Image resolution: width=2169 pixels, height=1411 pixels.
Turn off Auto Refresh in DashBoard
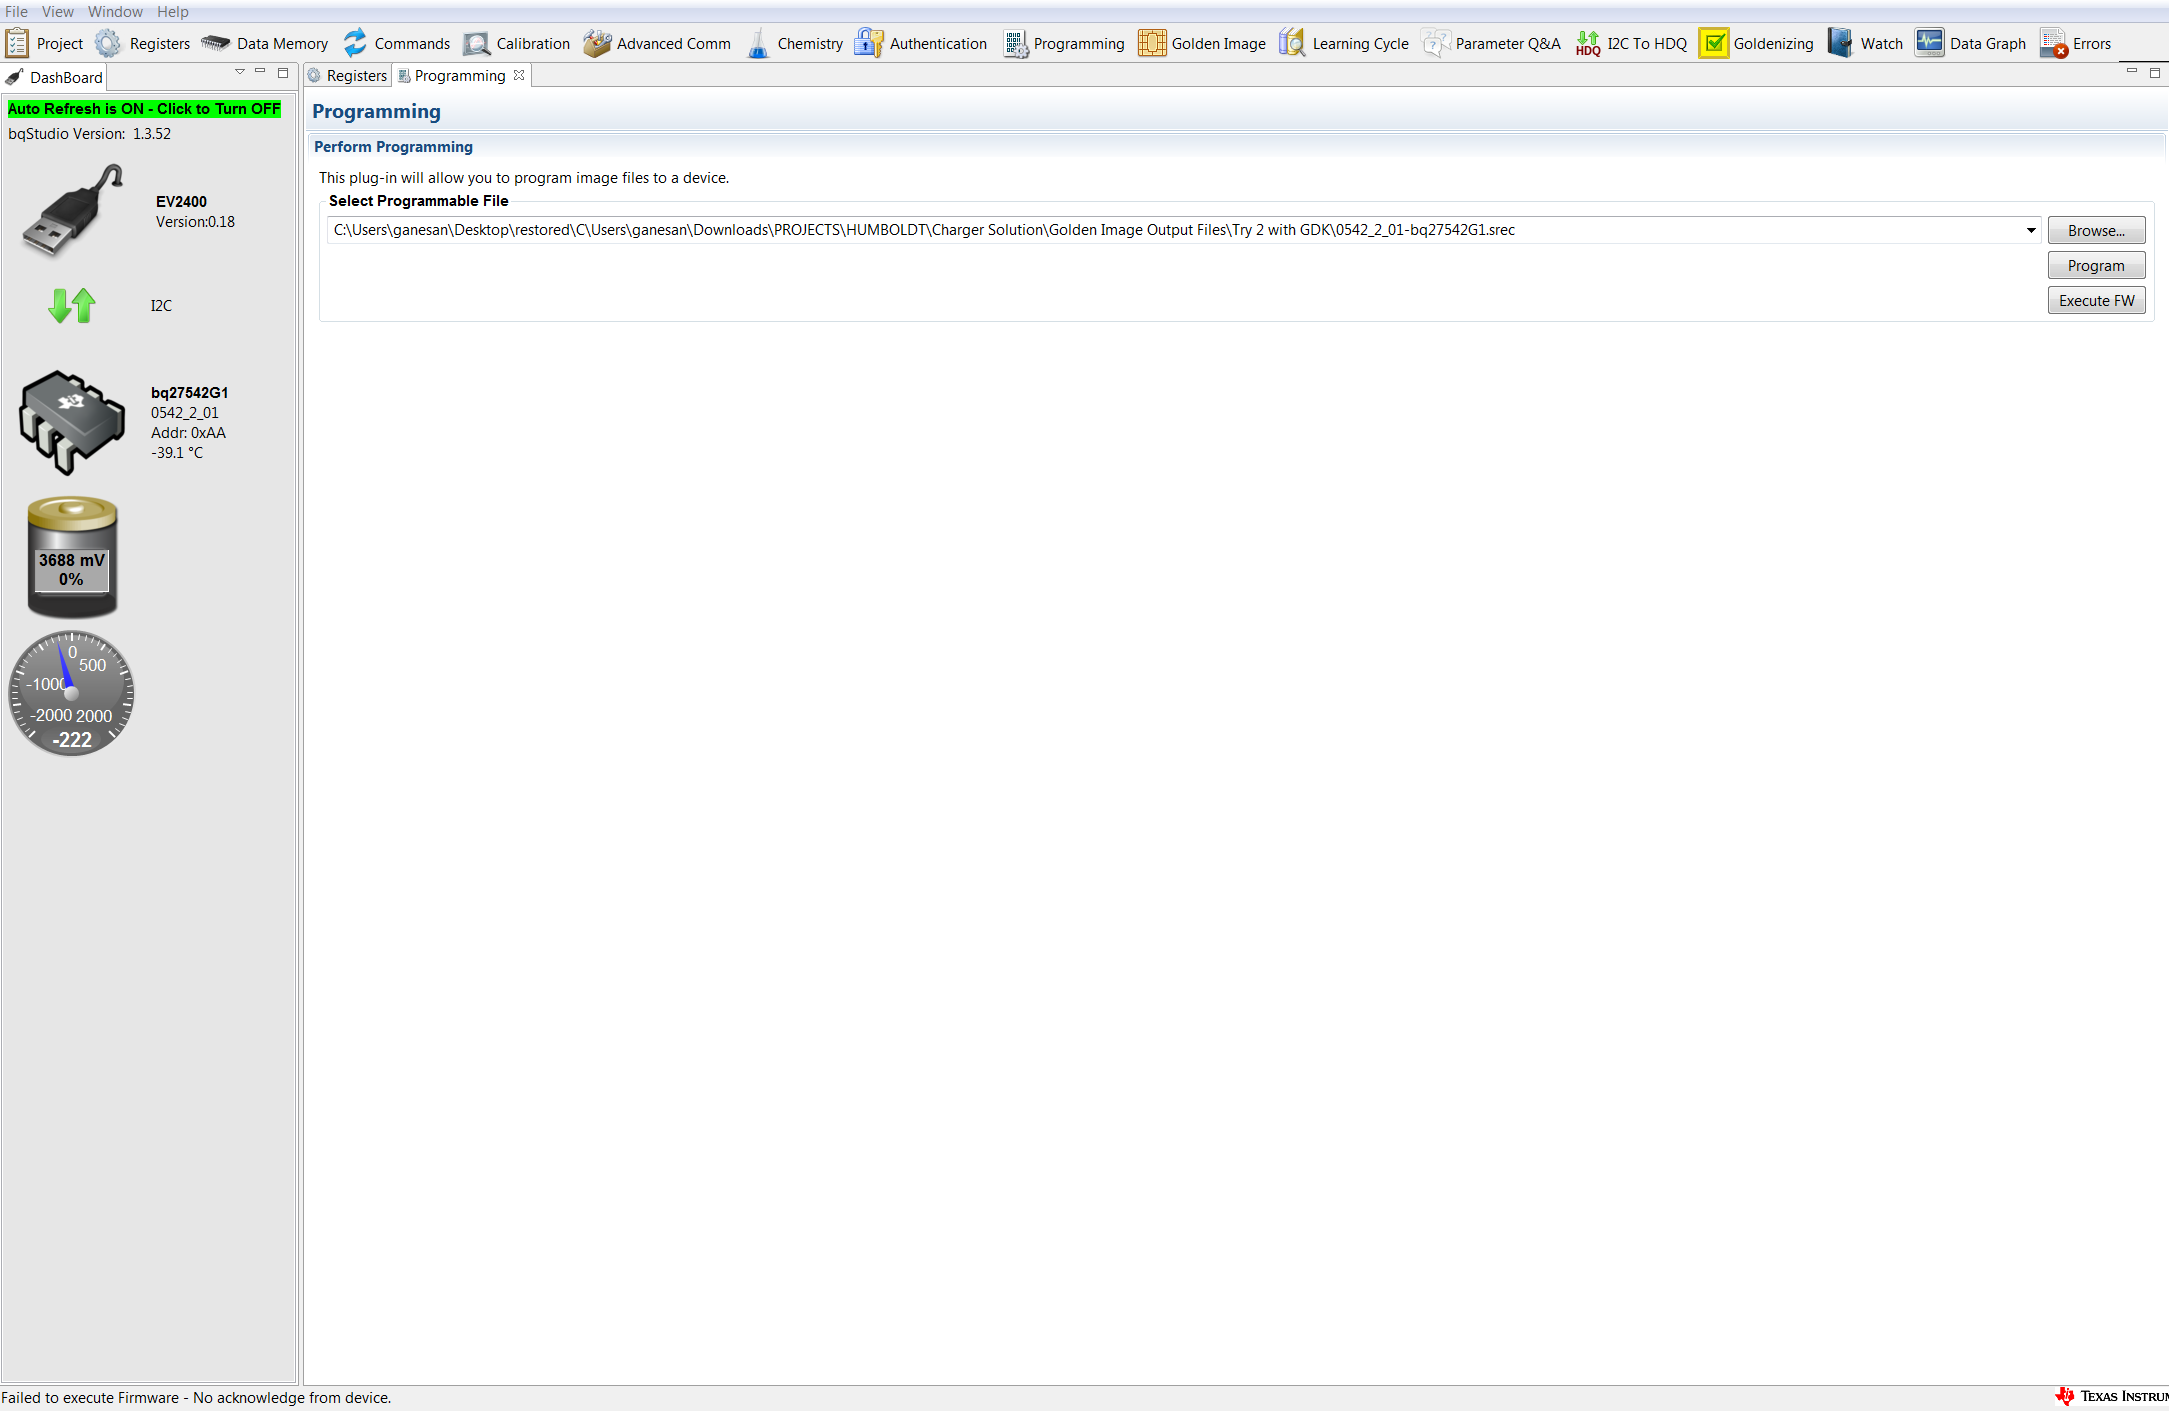tap(144, 109)
